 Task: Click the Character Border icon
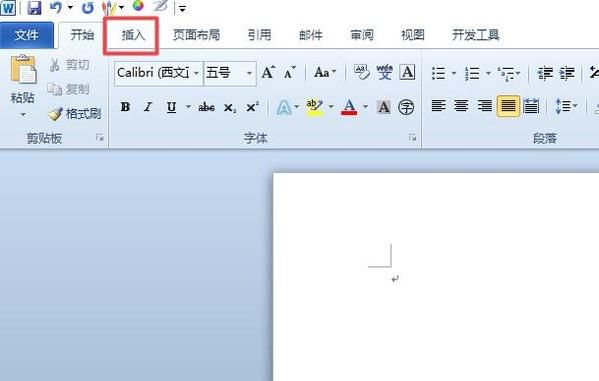pyautogui.click(x=407, y=72)
